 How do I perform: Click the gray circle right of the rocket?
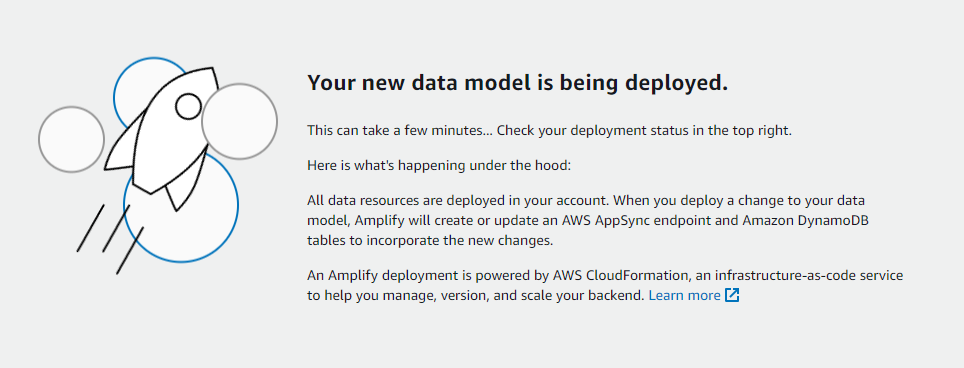[240, 122]
